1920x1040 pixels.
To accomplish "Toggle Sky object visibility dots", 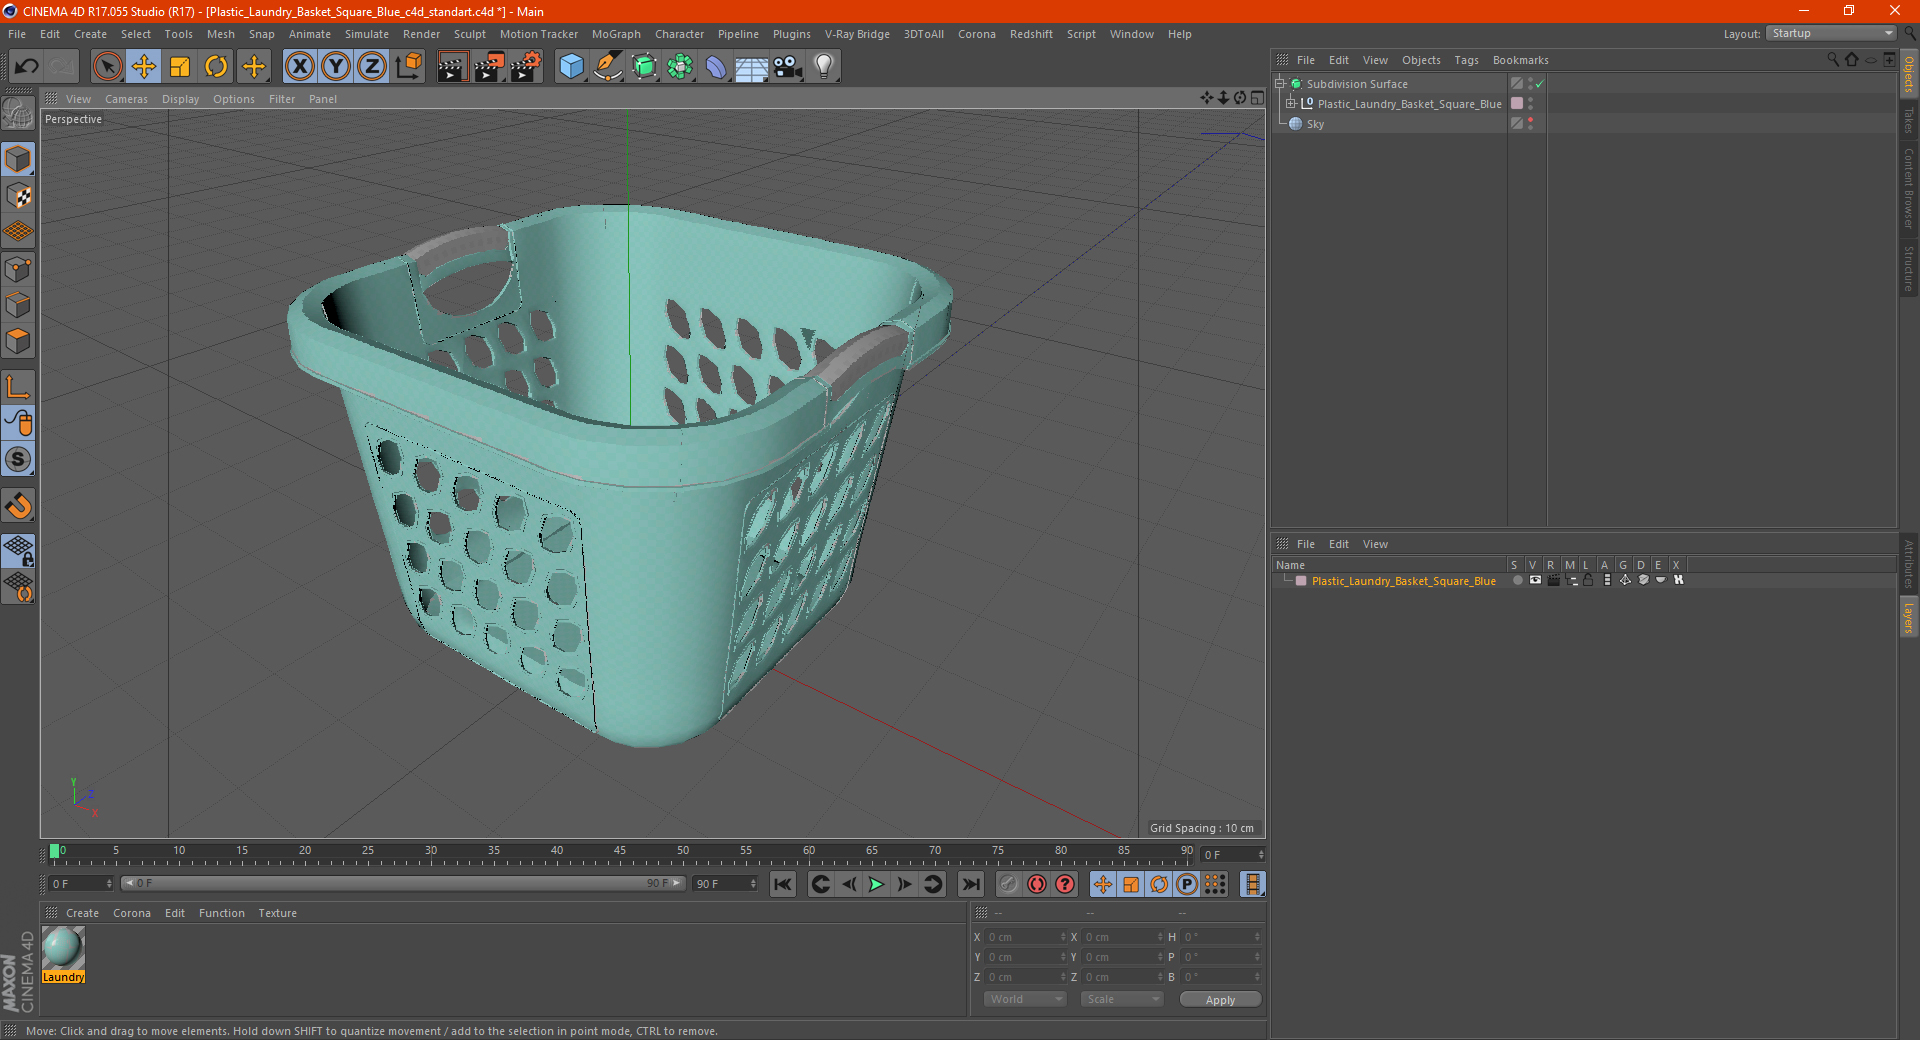I will click(1530, 124).
